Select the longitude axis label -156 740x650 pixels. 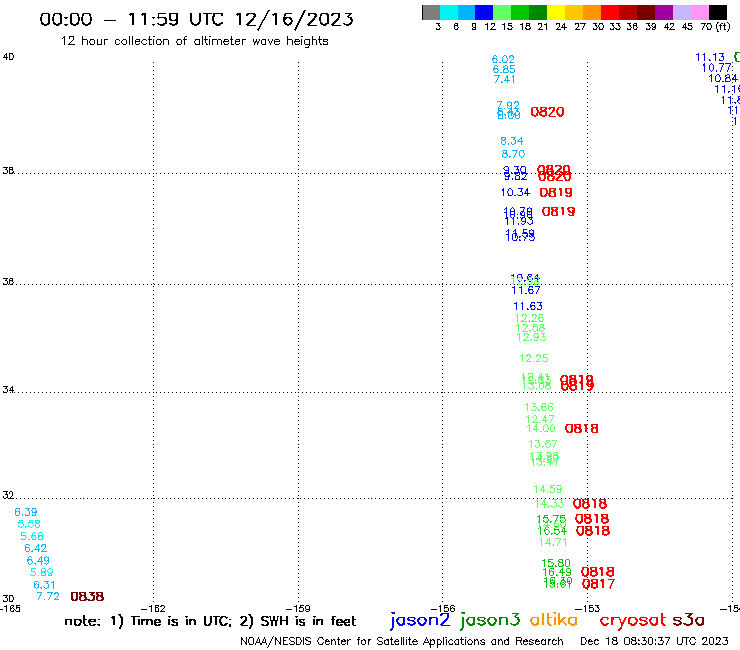click(x=443, y=608)
